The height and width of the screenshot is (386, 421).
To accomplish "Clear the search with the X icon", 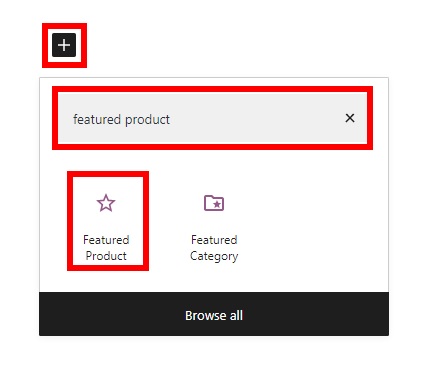I will (350, 118).
